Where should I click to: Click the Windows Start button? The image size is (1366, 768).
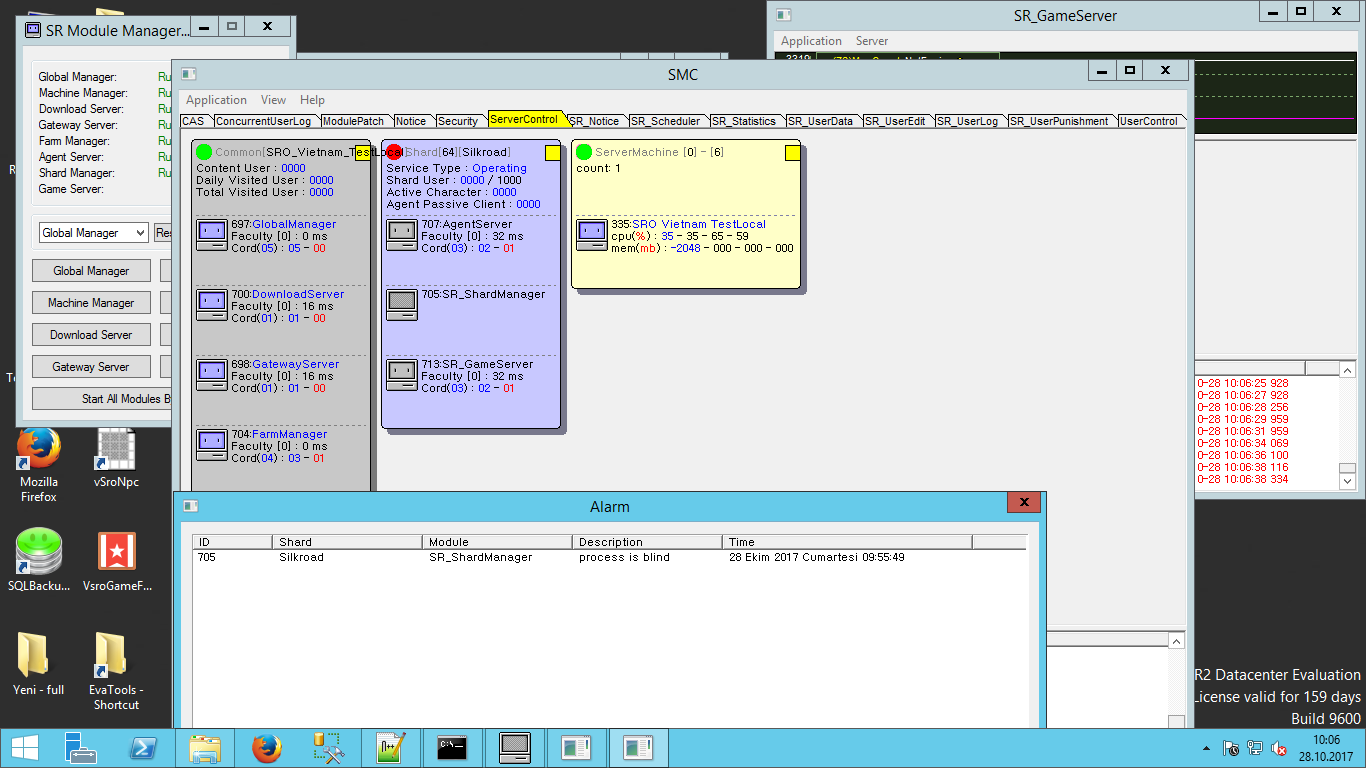[24, 748]
